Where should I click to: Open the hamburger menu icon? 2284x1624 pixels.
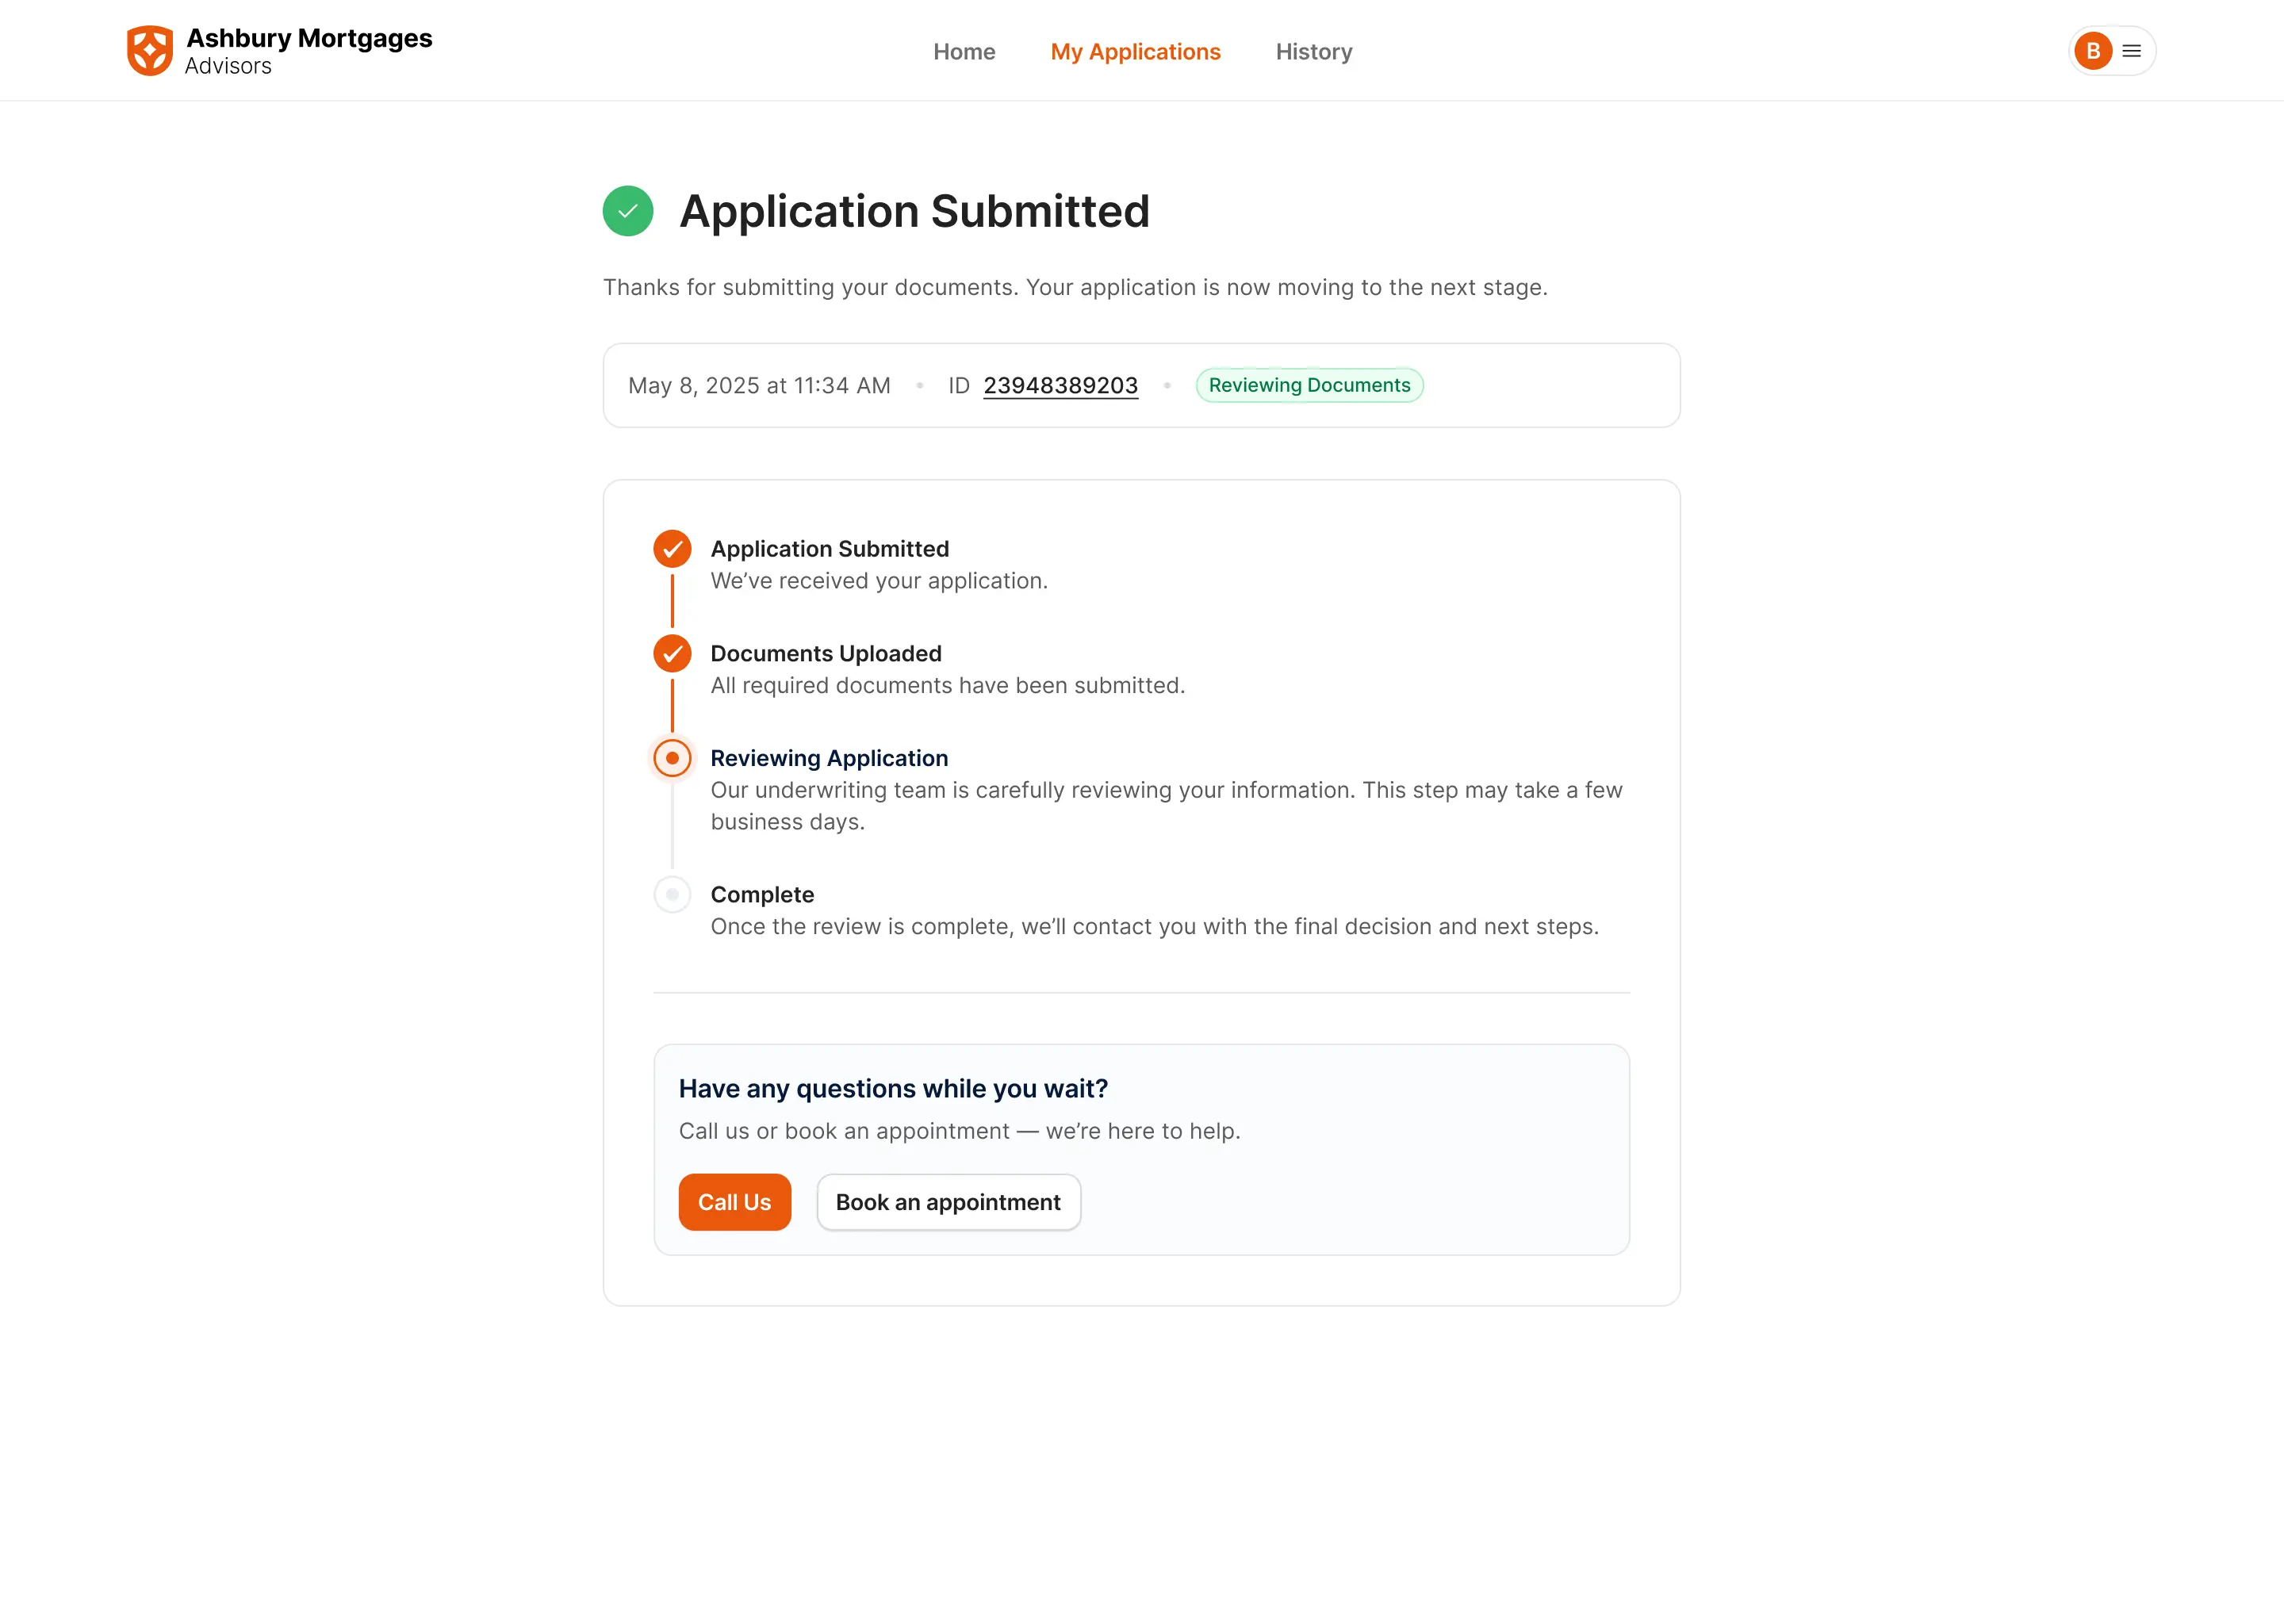[x=2131, y=51]
